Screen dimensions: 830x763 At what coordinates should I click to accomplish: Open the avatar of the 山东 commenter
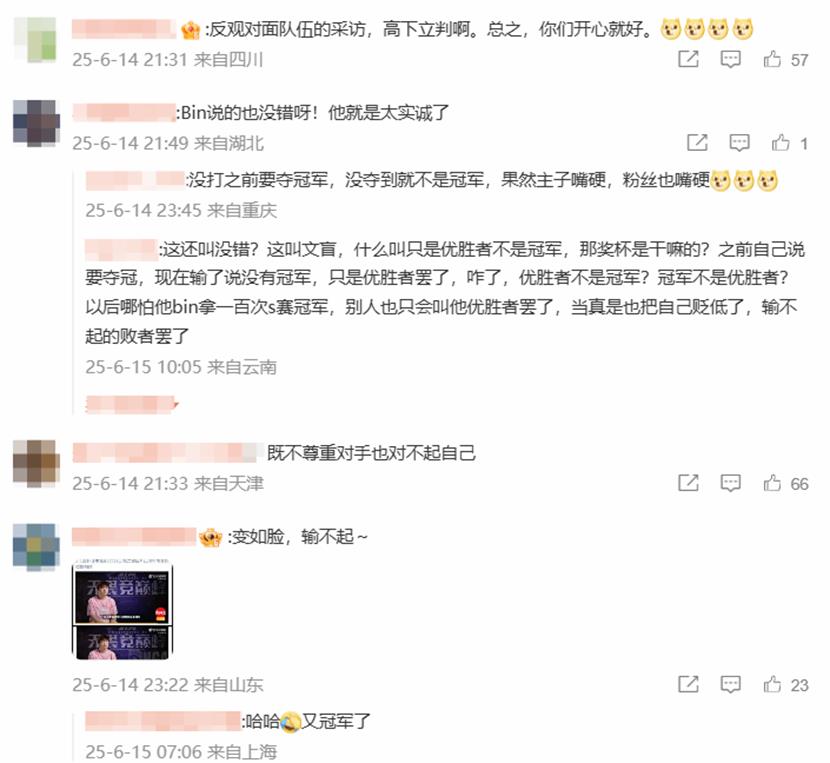[x=36, y=547]
